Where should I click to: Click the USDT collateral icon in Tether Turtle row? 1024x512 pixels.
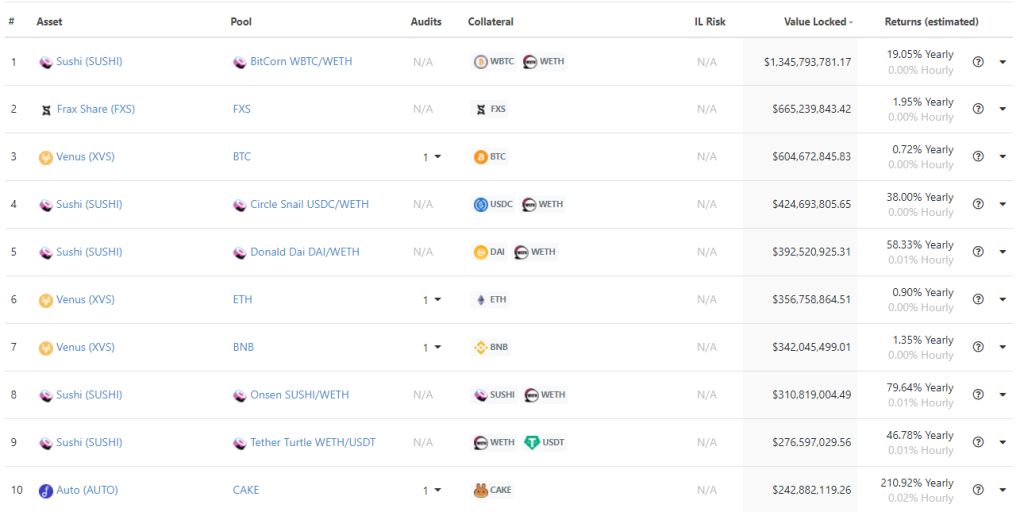point(532,443)
